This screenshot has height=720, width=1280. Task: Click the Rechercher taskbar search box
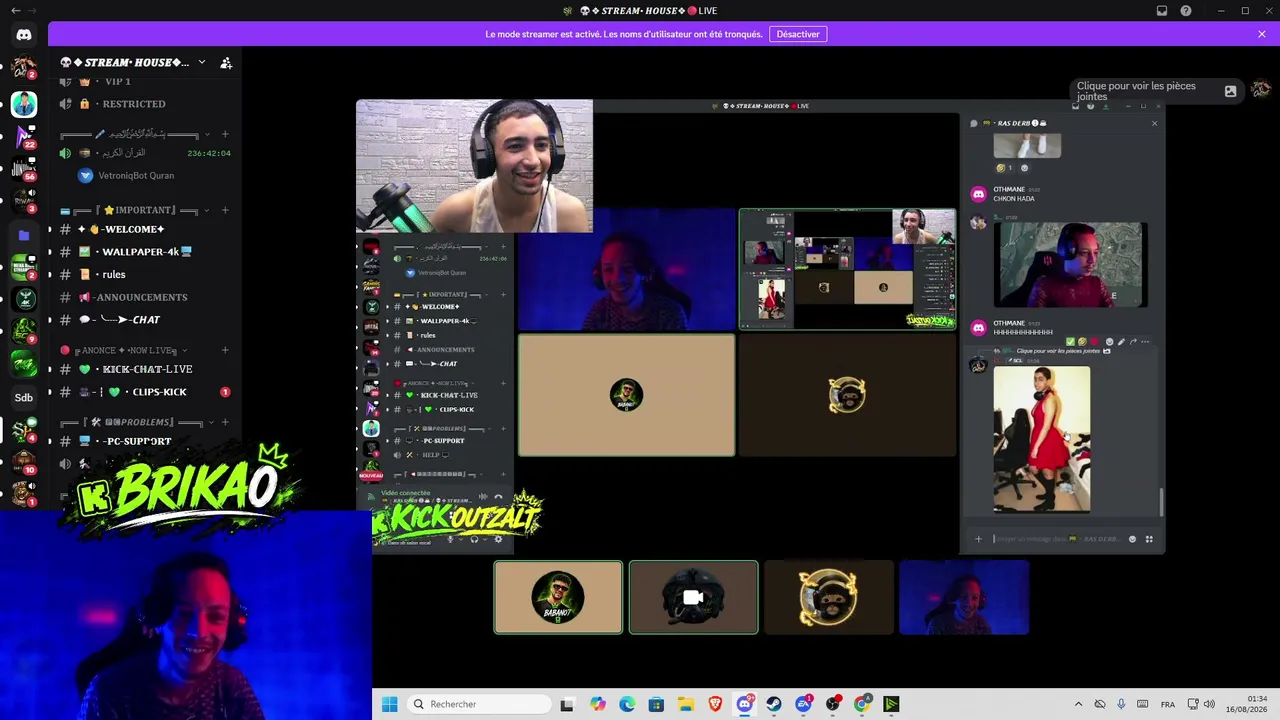coord(480,704)
